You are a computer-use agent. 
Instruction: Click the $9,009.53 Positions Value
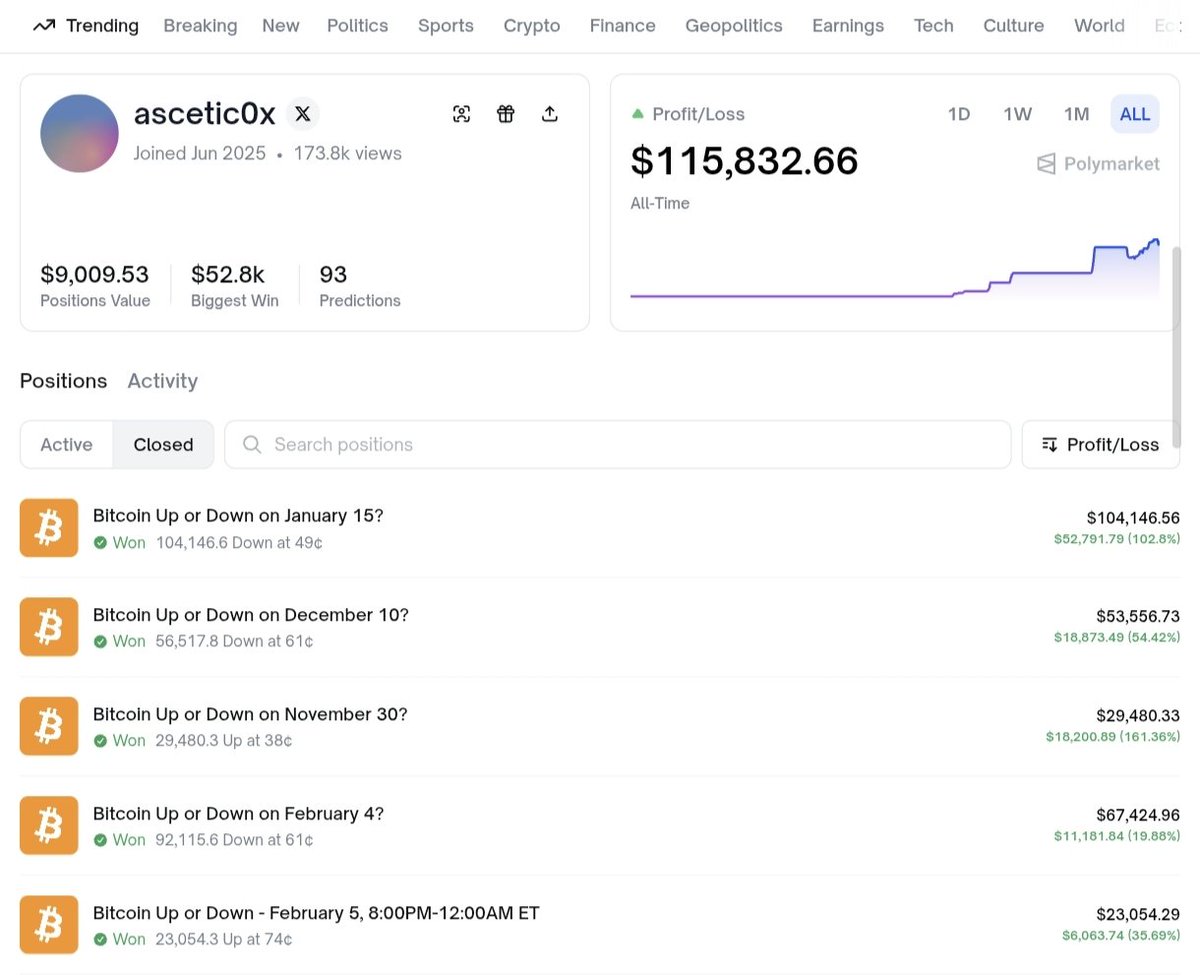(x=95, y=274)
